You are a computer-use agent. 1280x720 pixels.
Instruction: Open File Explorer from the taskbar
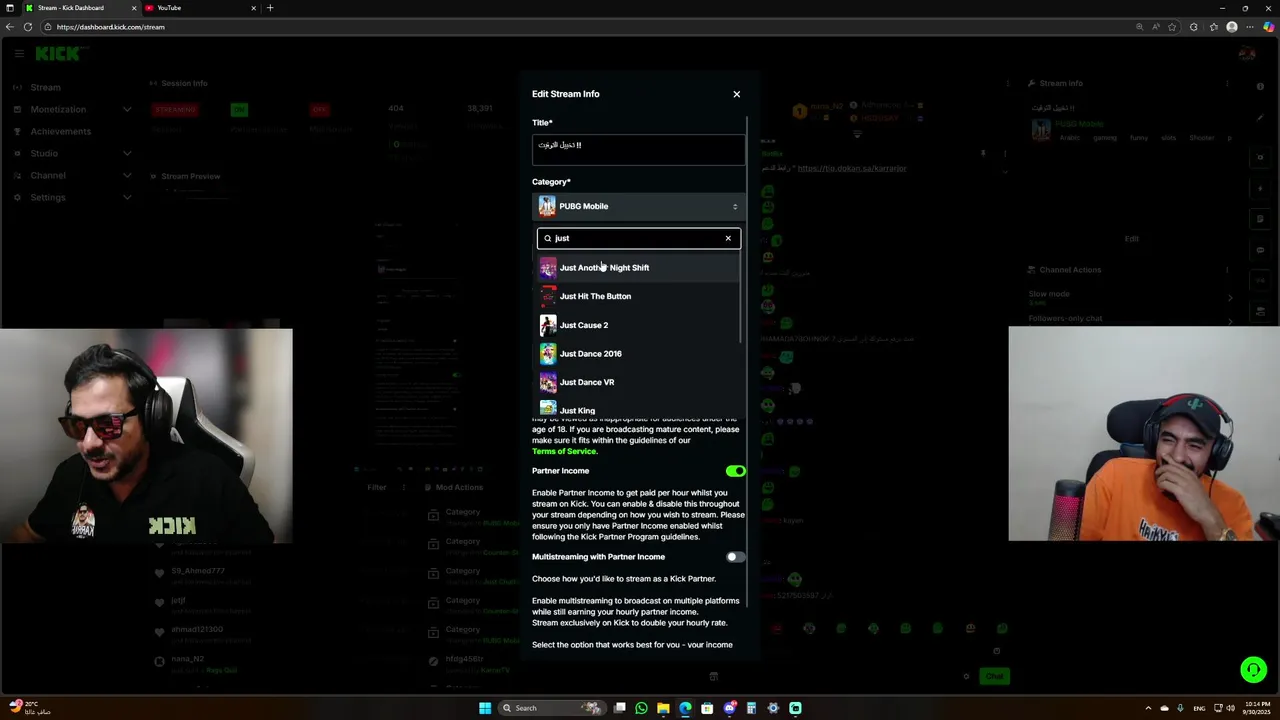click(x=663, y=708)
